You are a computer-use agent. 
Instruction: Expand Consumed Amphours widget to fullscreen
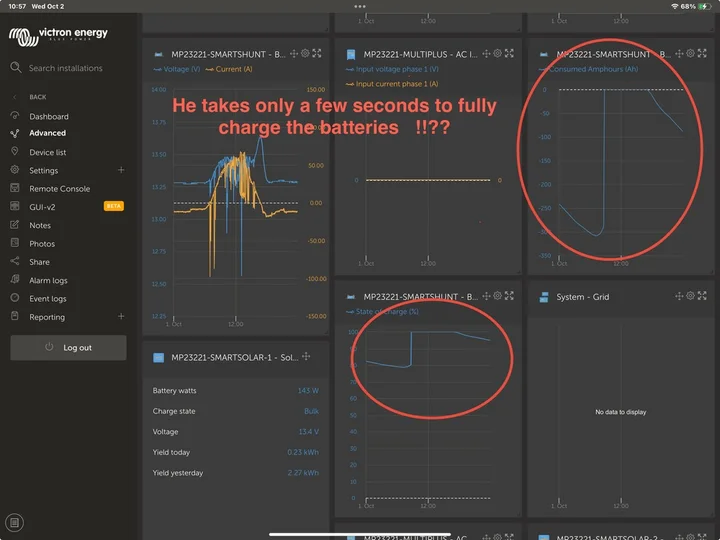[702, 53]
